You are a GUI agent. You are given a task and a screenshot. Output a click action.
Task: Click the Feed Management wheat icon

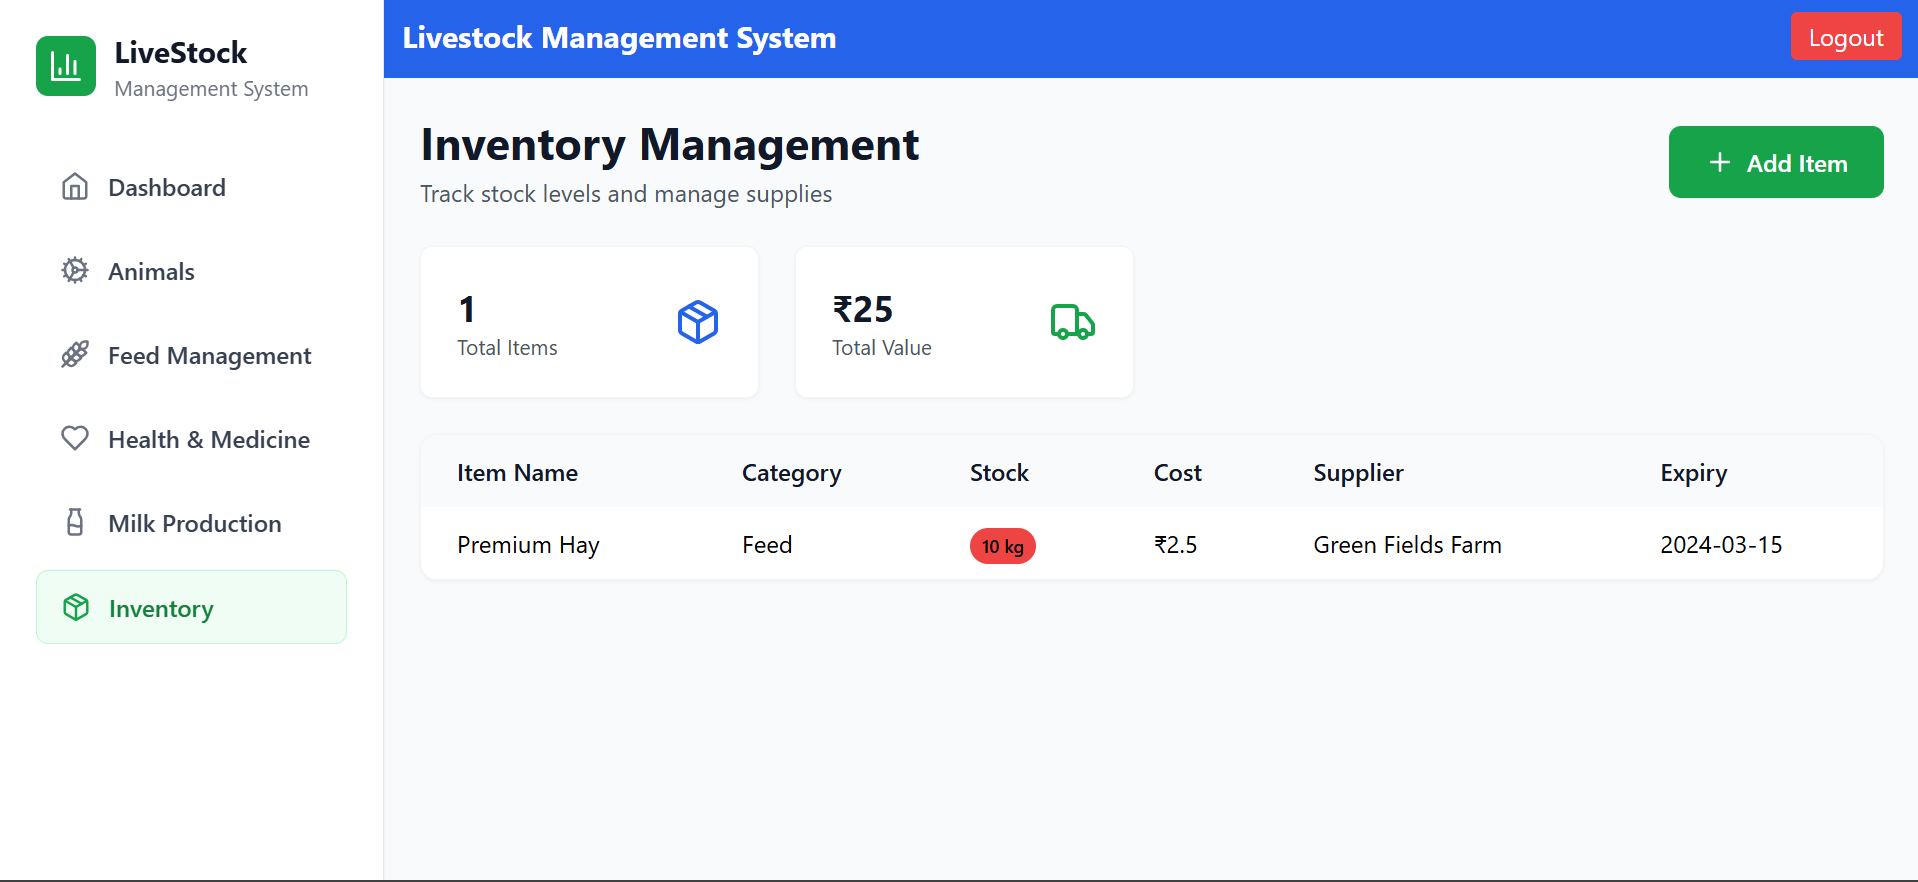click(75, 355)
